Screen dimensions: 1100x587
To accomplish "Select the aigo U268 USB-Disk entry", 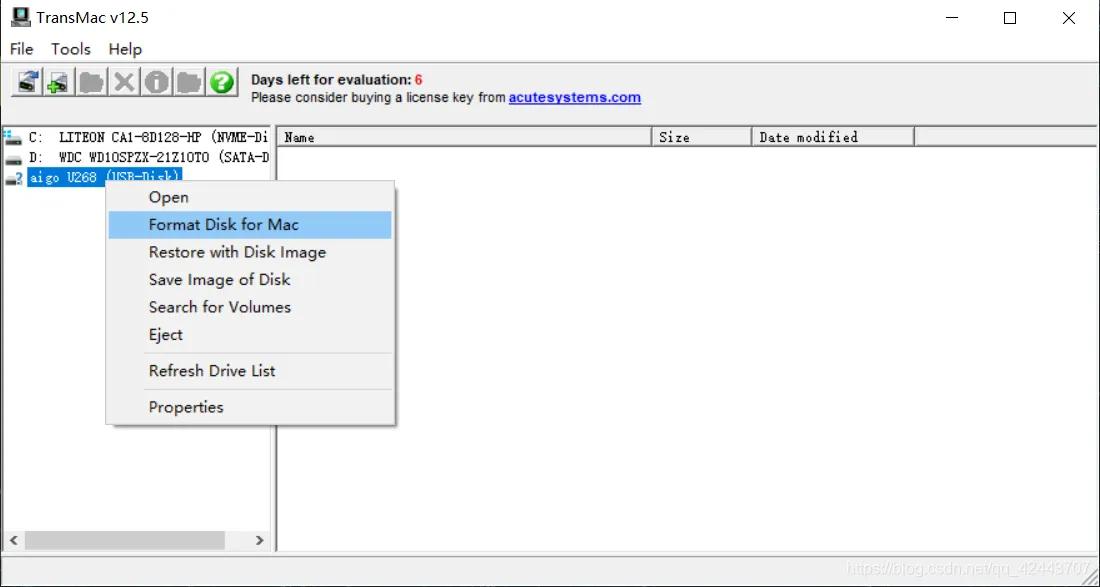I will click(x=105, y=178).
